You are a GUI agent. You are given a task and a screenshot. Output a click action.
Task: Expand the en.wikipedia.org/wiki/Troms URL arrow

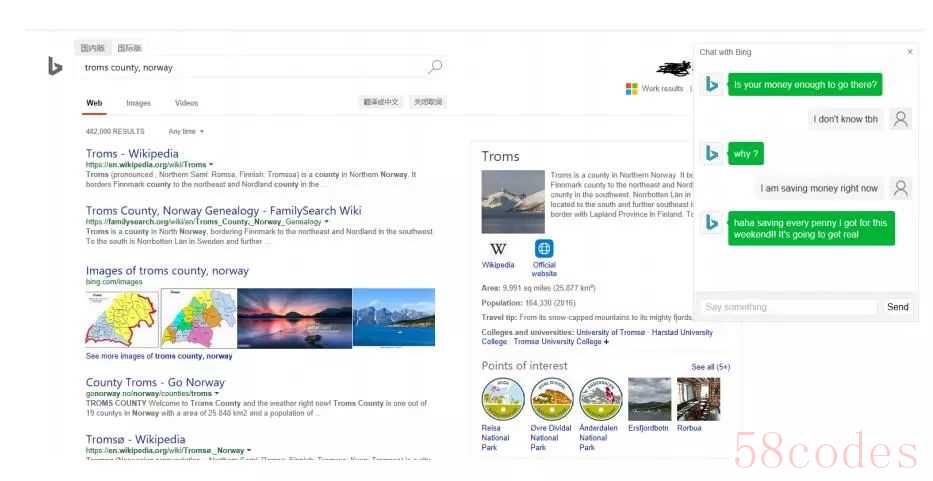click(213, 165)
